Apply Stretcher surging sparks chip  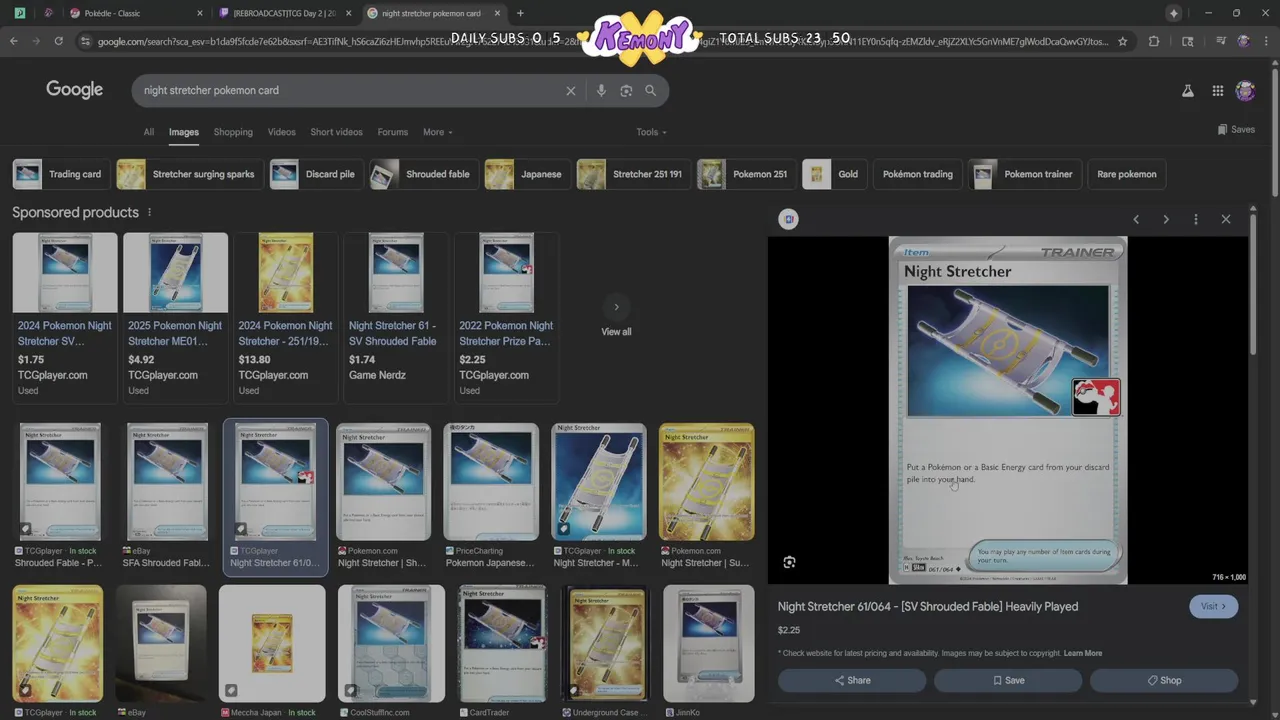click(189, 174)
